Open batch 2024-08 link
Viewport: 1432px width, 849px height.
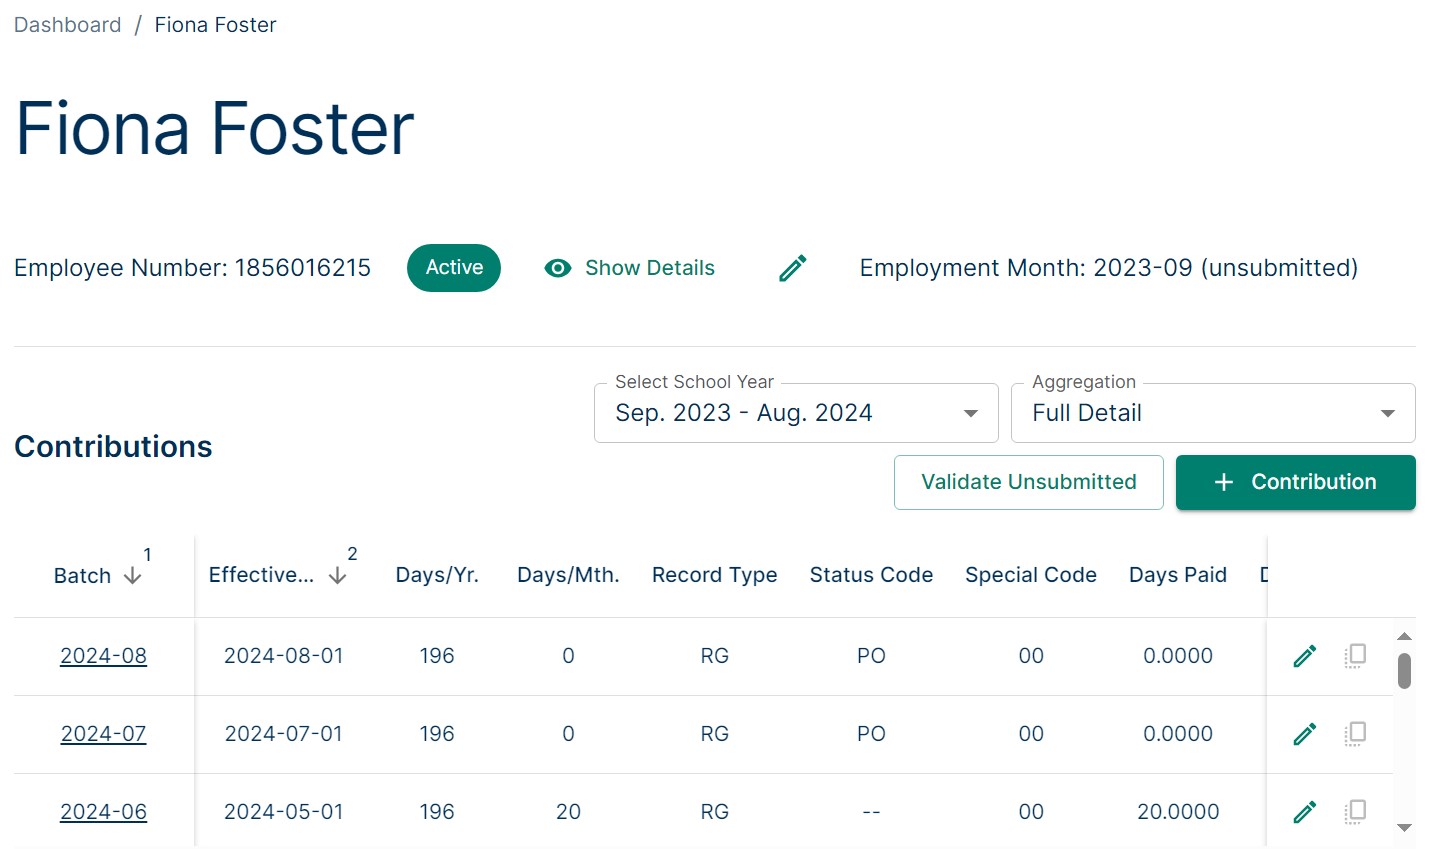tap(103, 656)
